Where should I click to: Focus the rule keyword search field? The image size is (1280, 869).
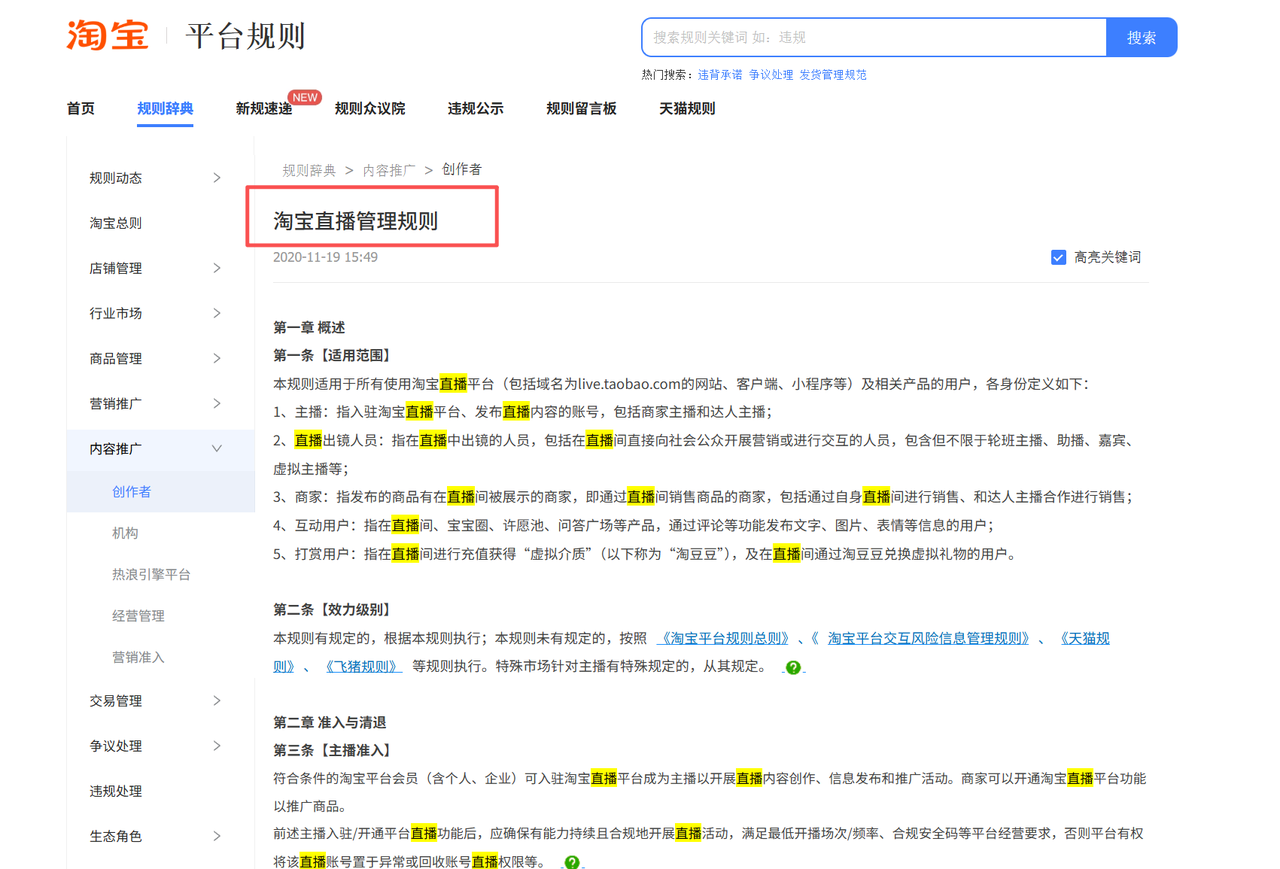(x=875, y=37)
